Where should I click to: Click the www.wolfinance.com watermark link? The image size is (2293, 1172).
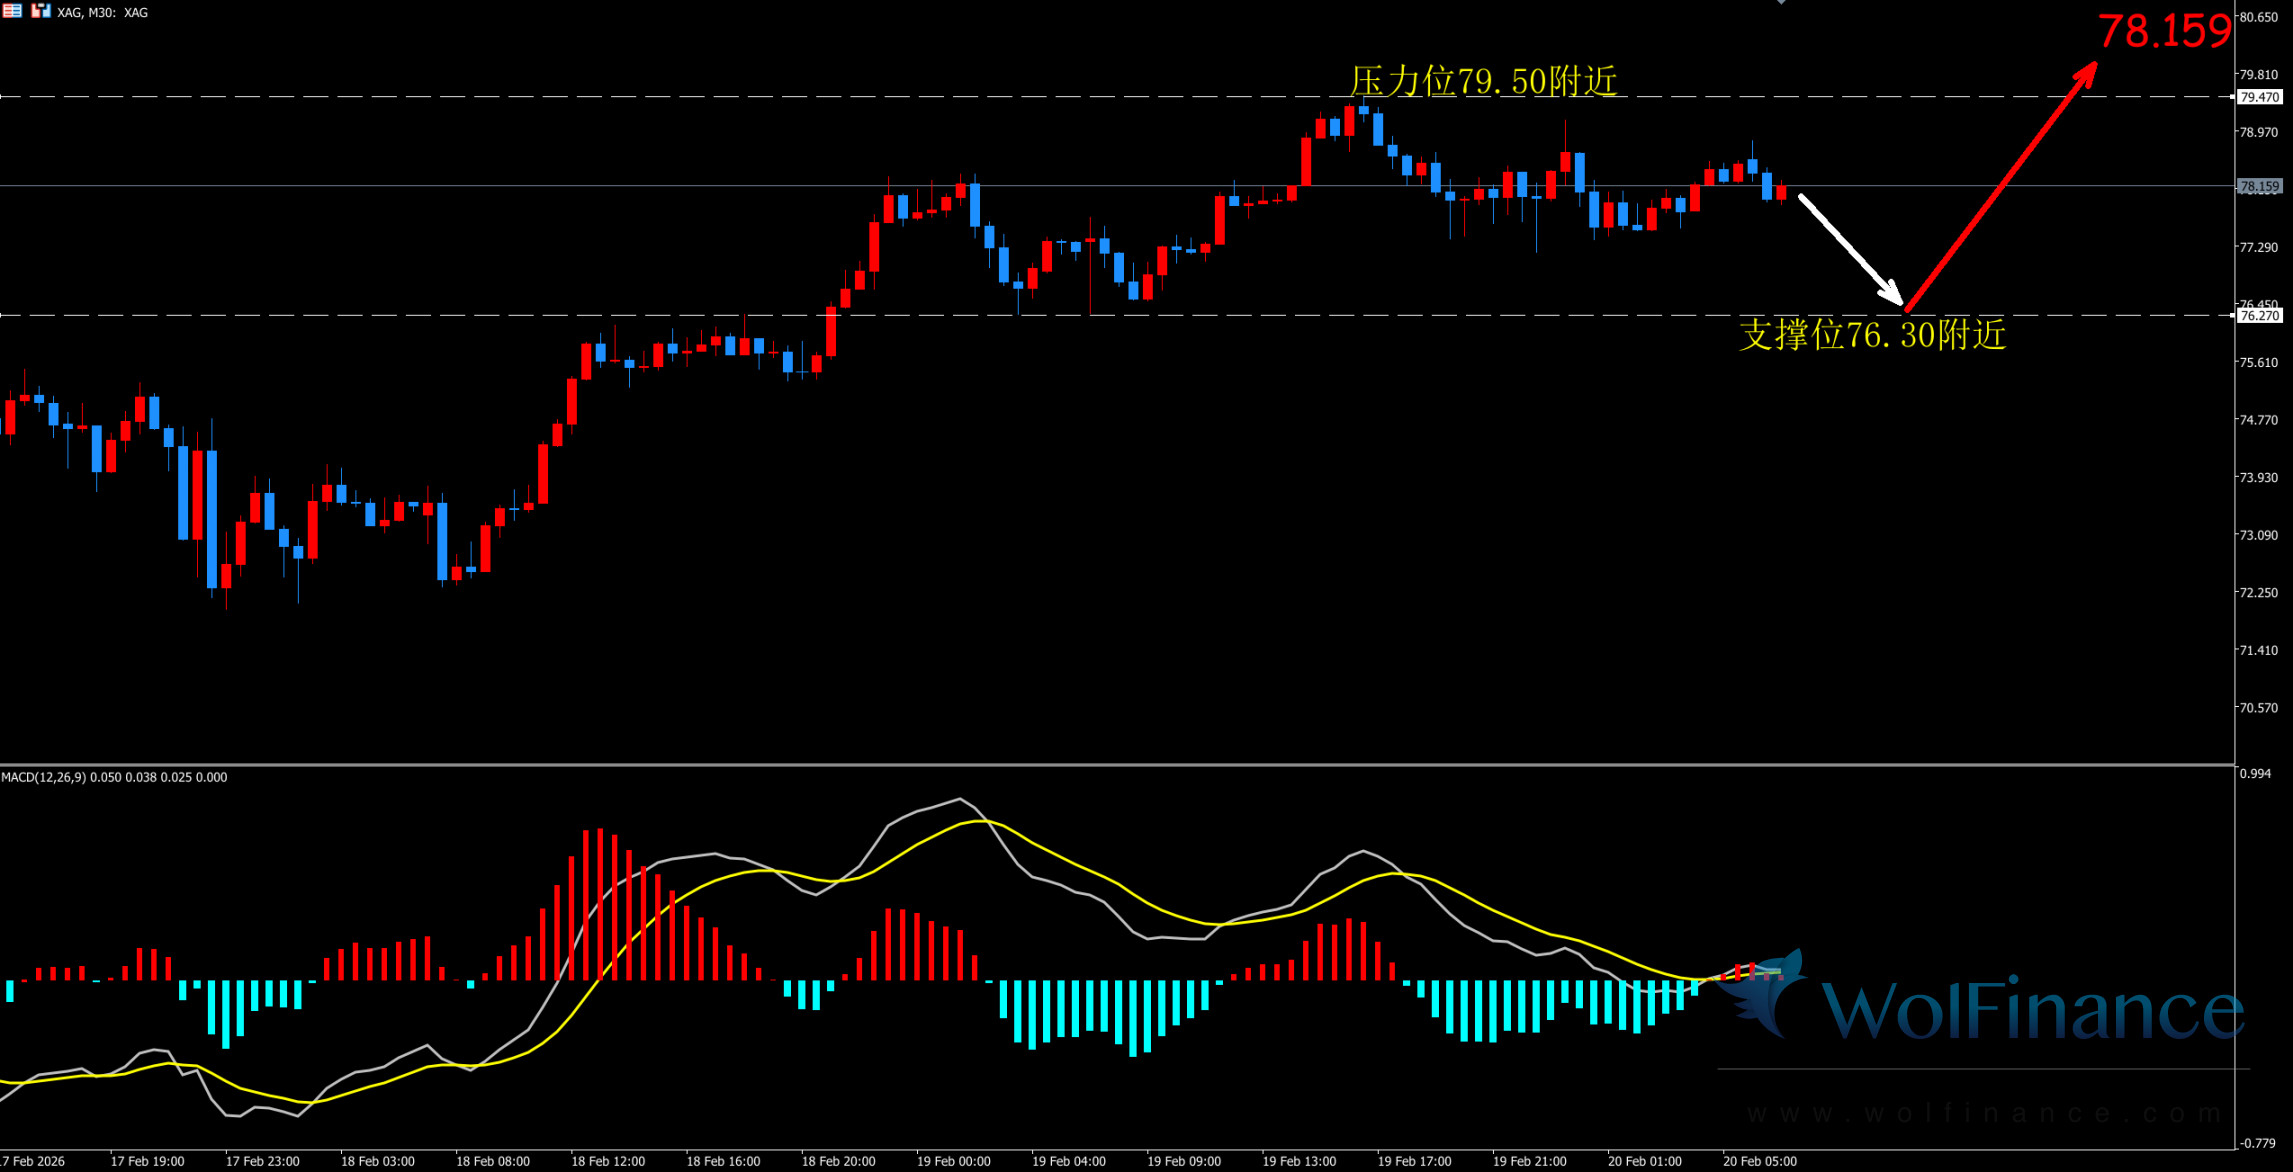(x=1985, y=1113)
